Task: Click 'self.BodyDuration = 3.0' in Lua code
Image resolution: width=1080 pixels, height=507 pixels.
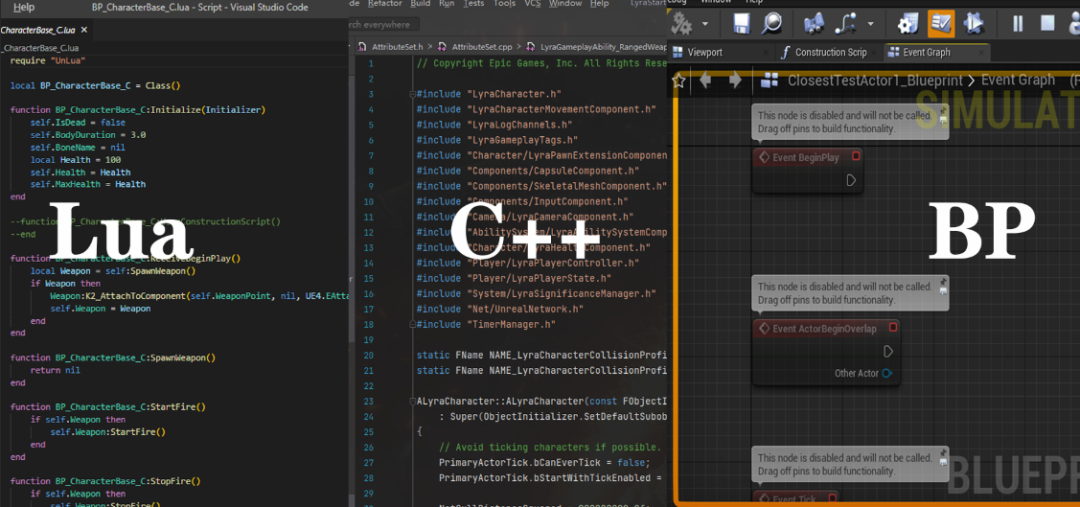Action: pos(88,135)
